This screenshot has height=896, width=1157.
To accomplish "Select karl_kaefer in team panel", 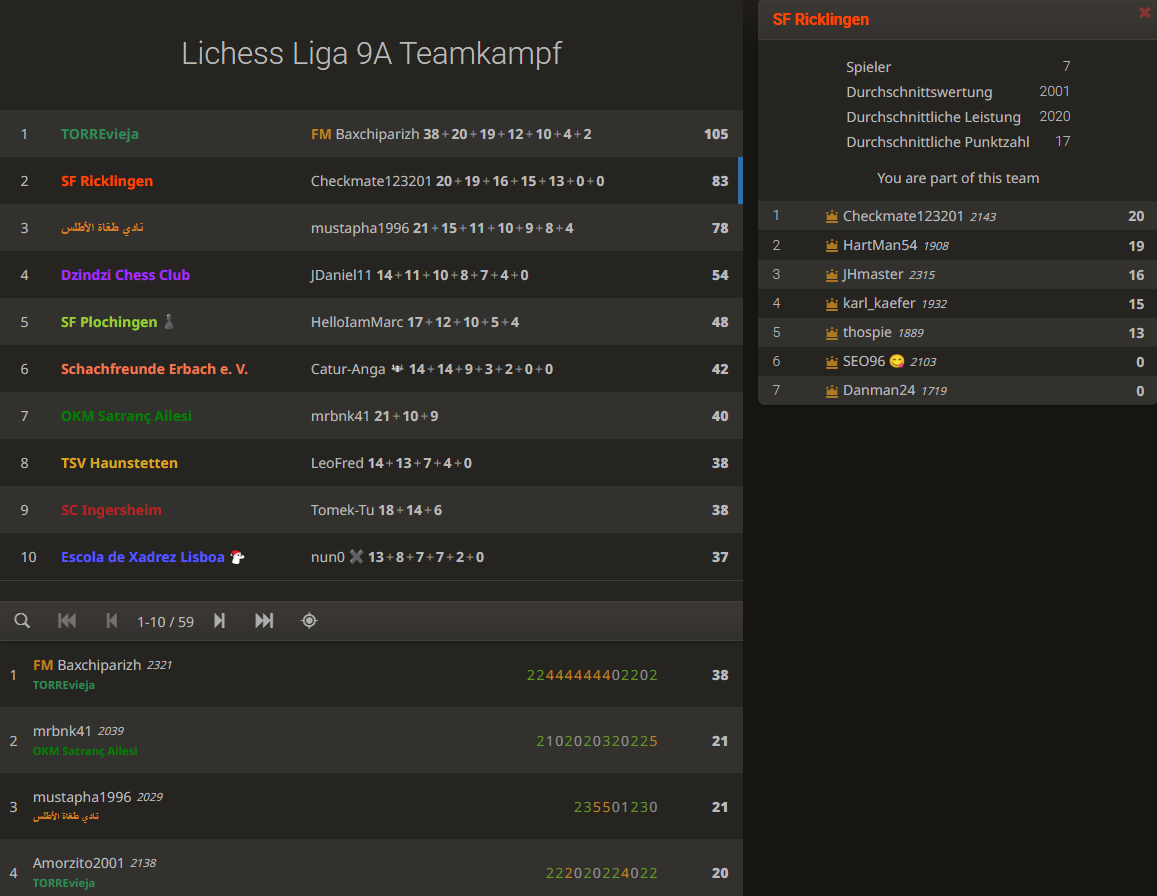I will pyautogui.click(x=957, y=303).
